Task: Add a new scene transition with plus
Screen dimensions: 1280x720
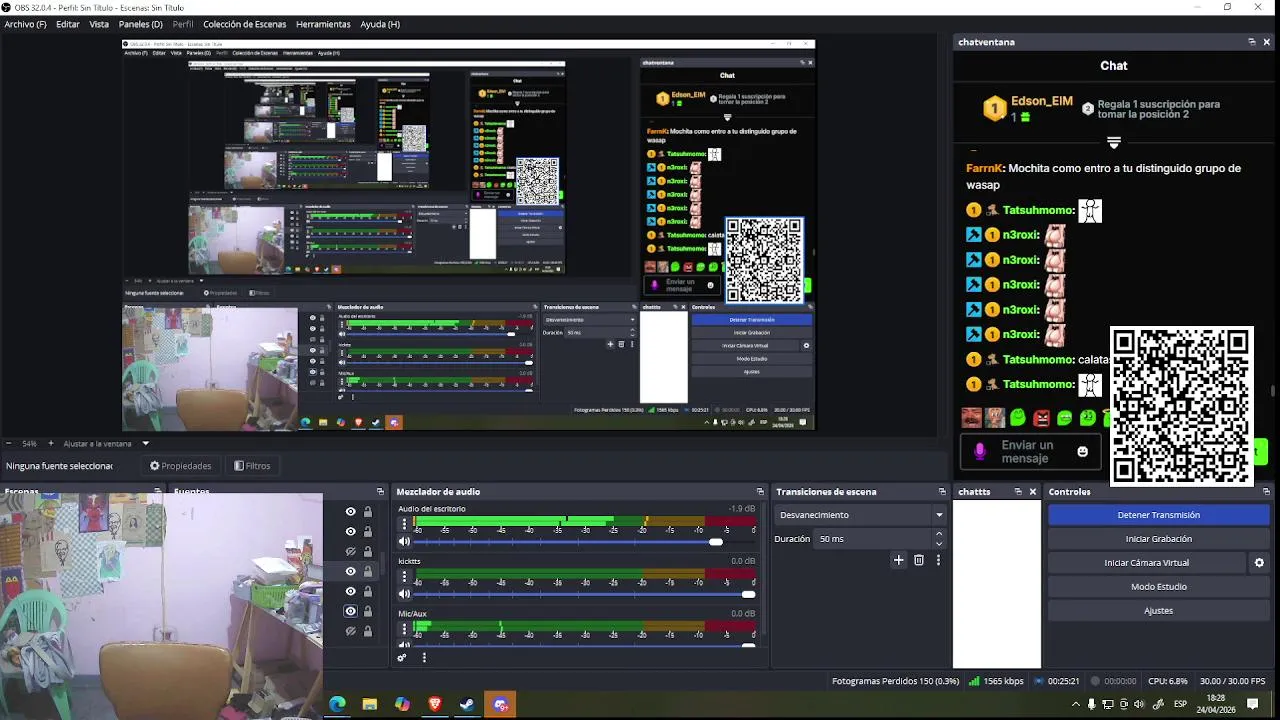Action: (898, 560)
